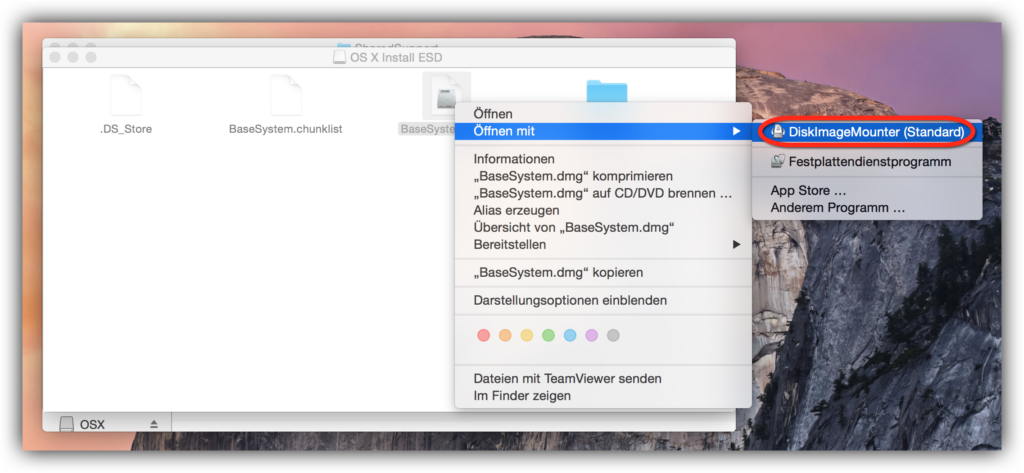Click the OS X Install ESD window title
1024x473 pixels.
(x=396, y=57)
